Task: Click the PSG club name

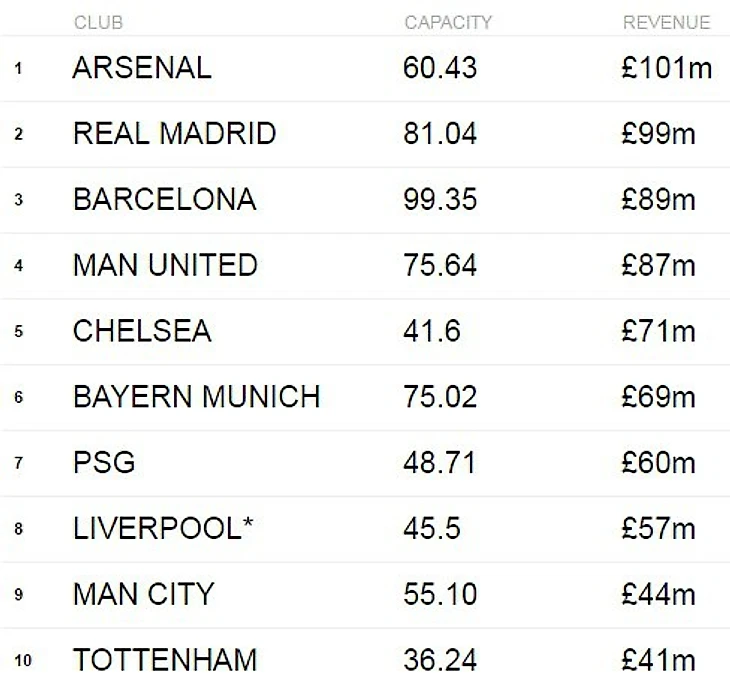Action: pos(103,463)
